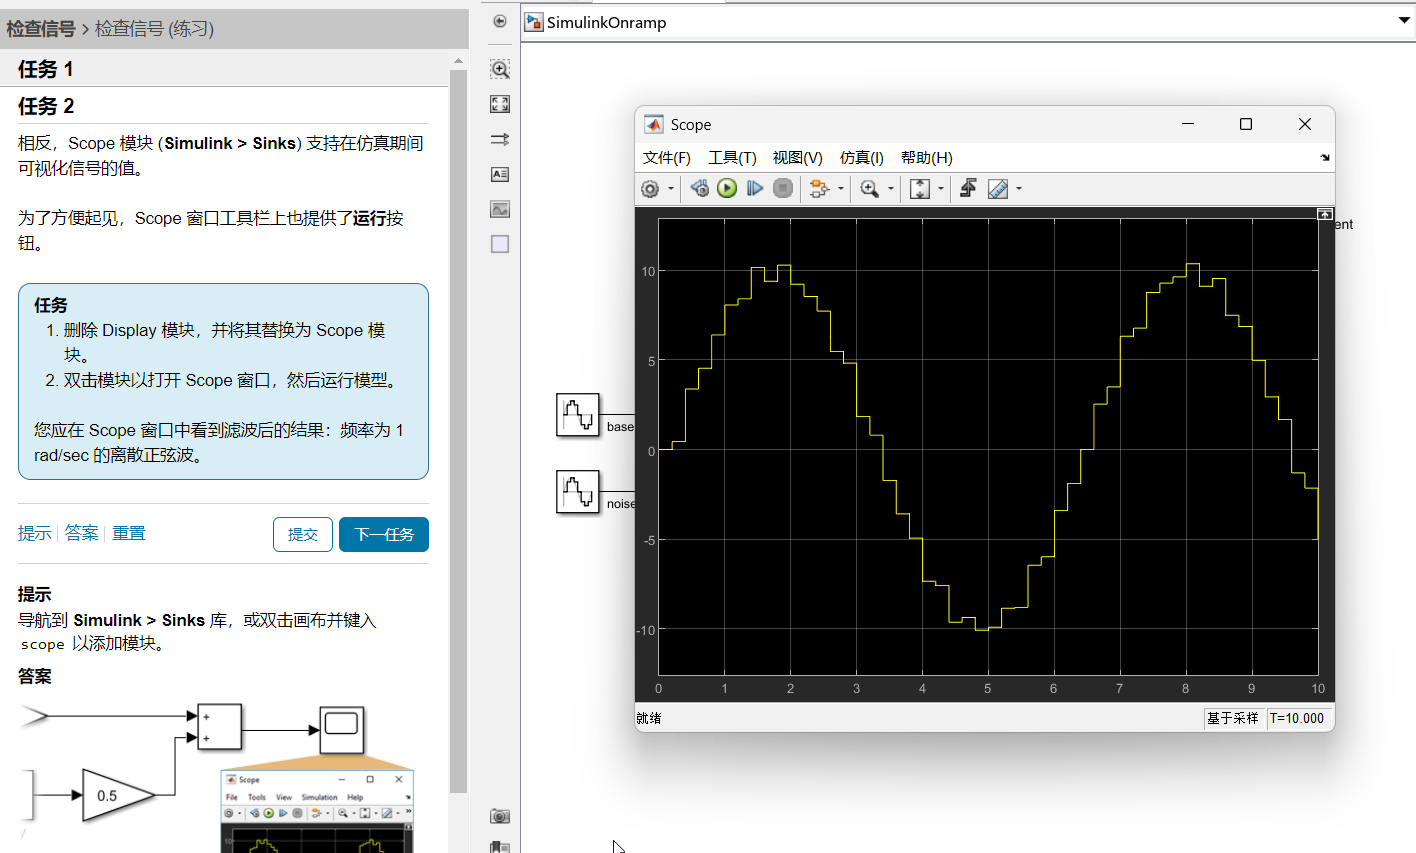Select the base signal source block
Image resolution: width=1416 pixels, height=853 pixels.
pyautogui.click(x=578, y=415)
